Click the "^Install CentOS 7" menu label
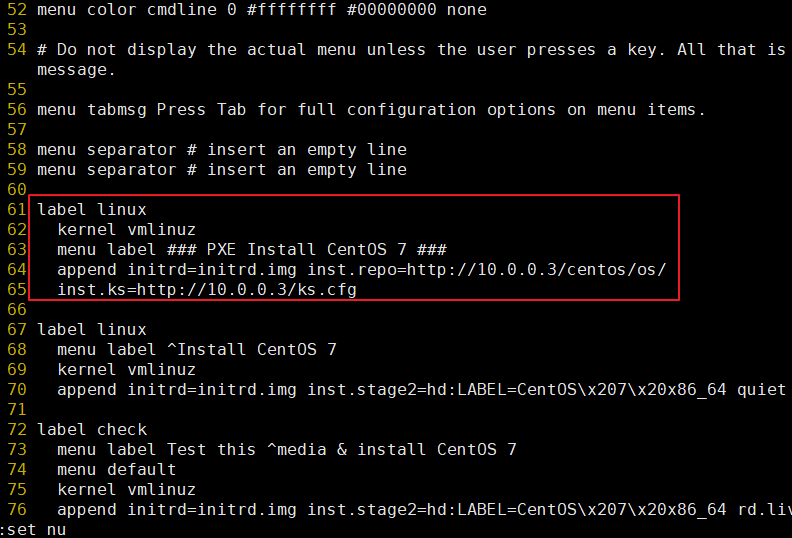 [x=247, y=350]
